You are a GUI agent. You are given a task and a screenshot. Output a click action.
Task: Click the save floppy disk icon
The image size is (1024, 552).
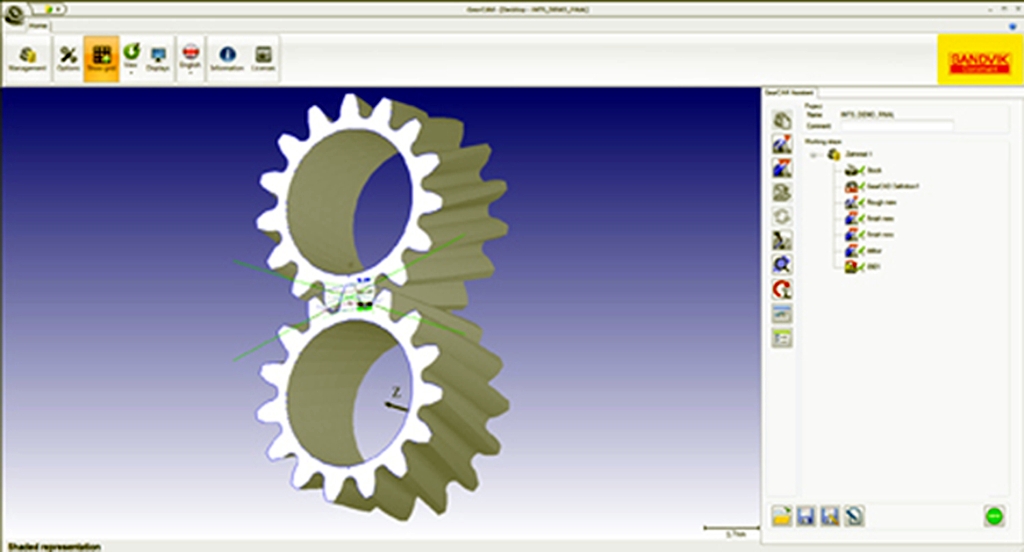(806, 516)
